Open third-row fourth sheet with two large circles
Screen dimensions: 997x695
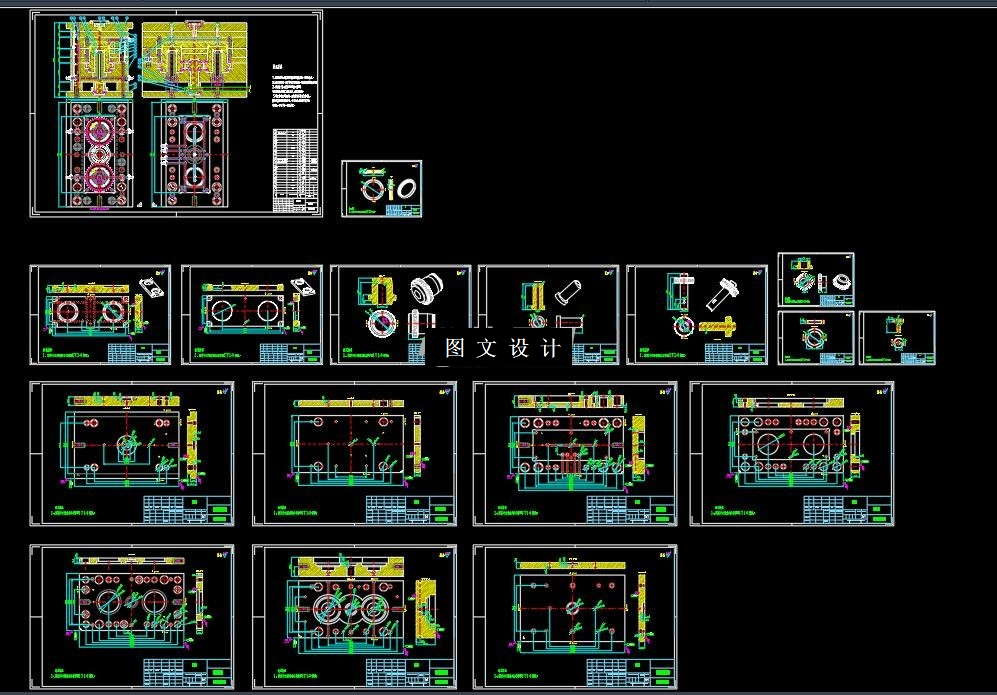click(792, 454)
